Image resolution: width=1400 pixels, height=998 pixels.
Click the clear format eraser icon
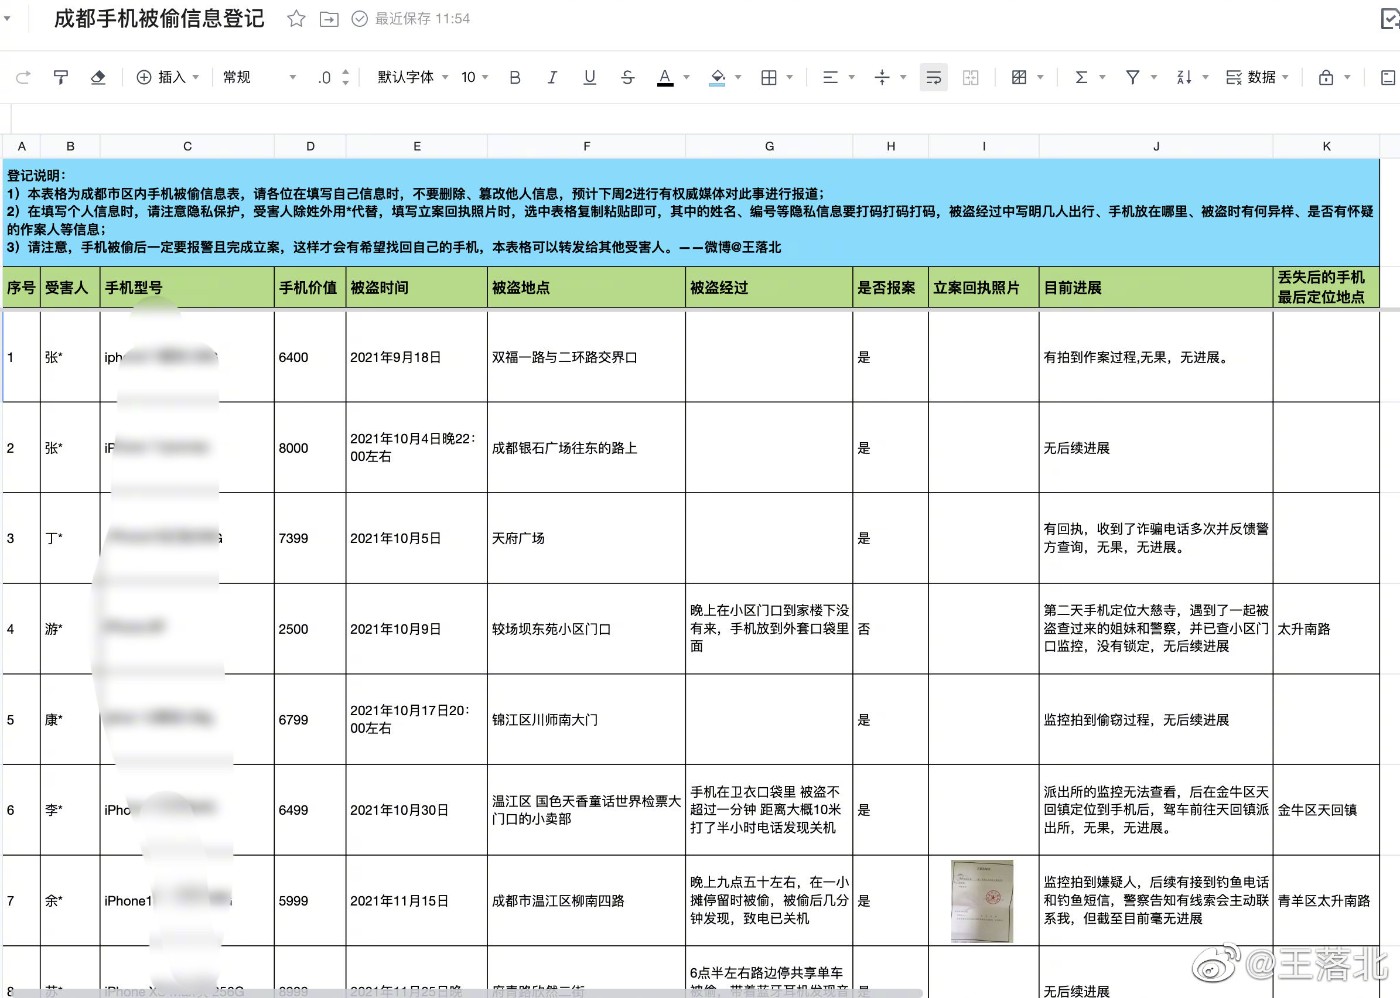[x=98, y=77]
